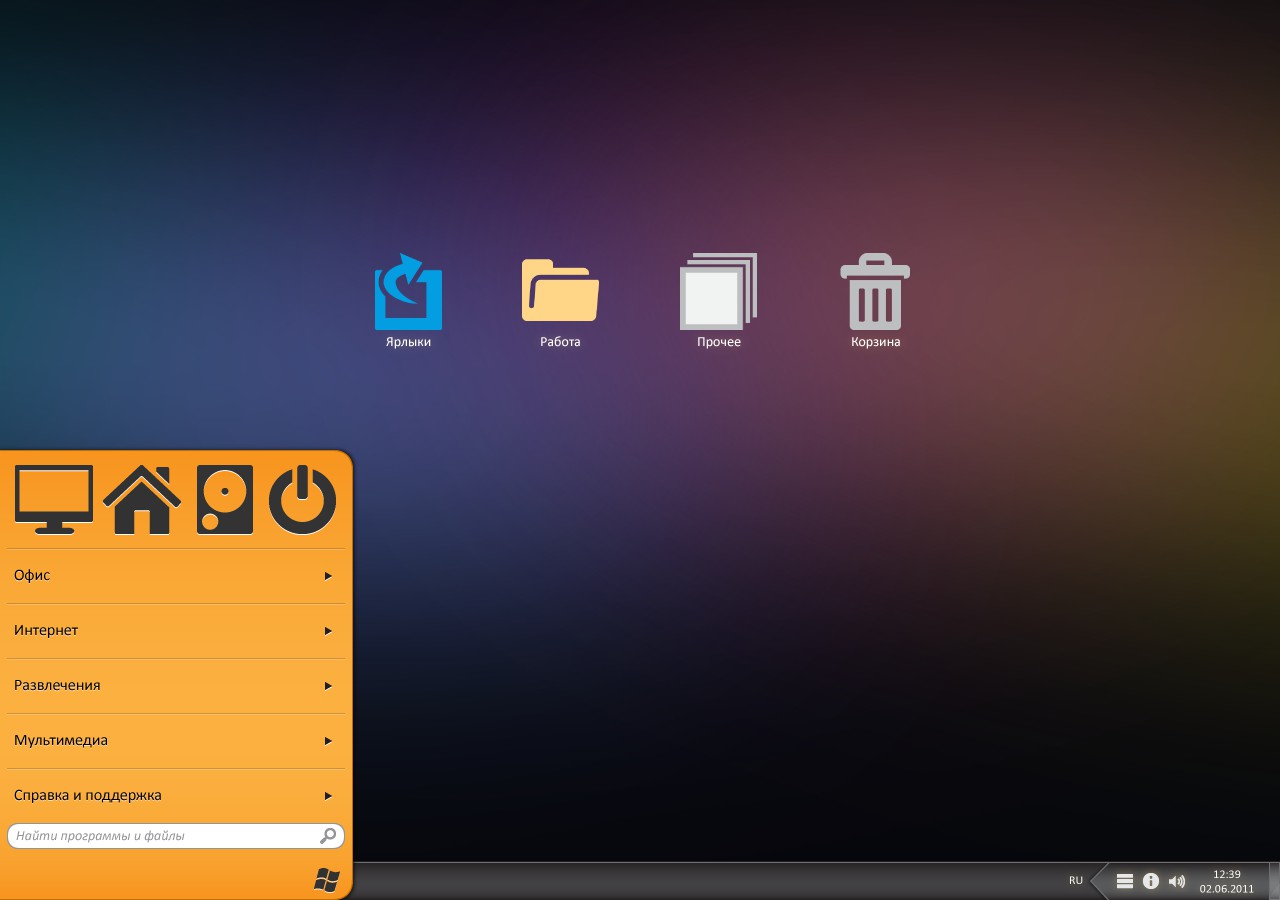This screenshot has width=1280, height=900.
Task: Select the Работа label text
Action: point(560,342)
